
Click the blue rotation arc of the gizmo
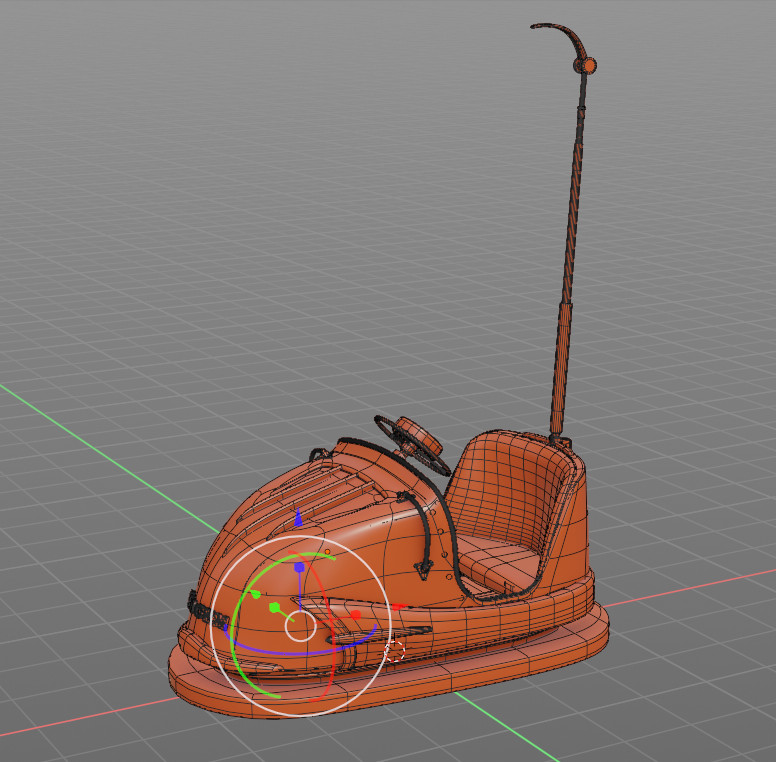point(297,652)
